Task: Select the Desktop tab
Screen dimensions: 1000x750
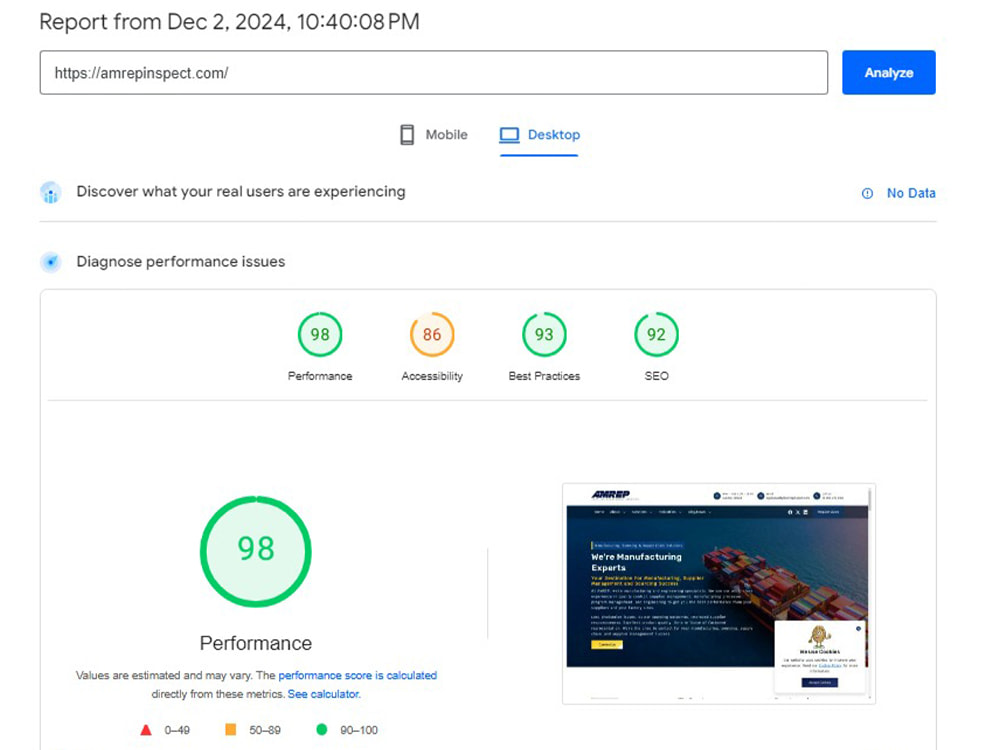Action: [x=540, y=135]
